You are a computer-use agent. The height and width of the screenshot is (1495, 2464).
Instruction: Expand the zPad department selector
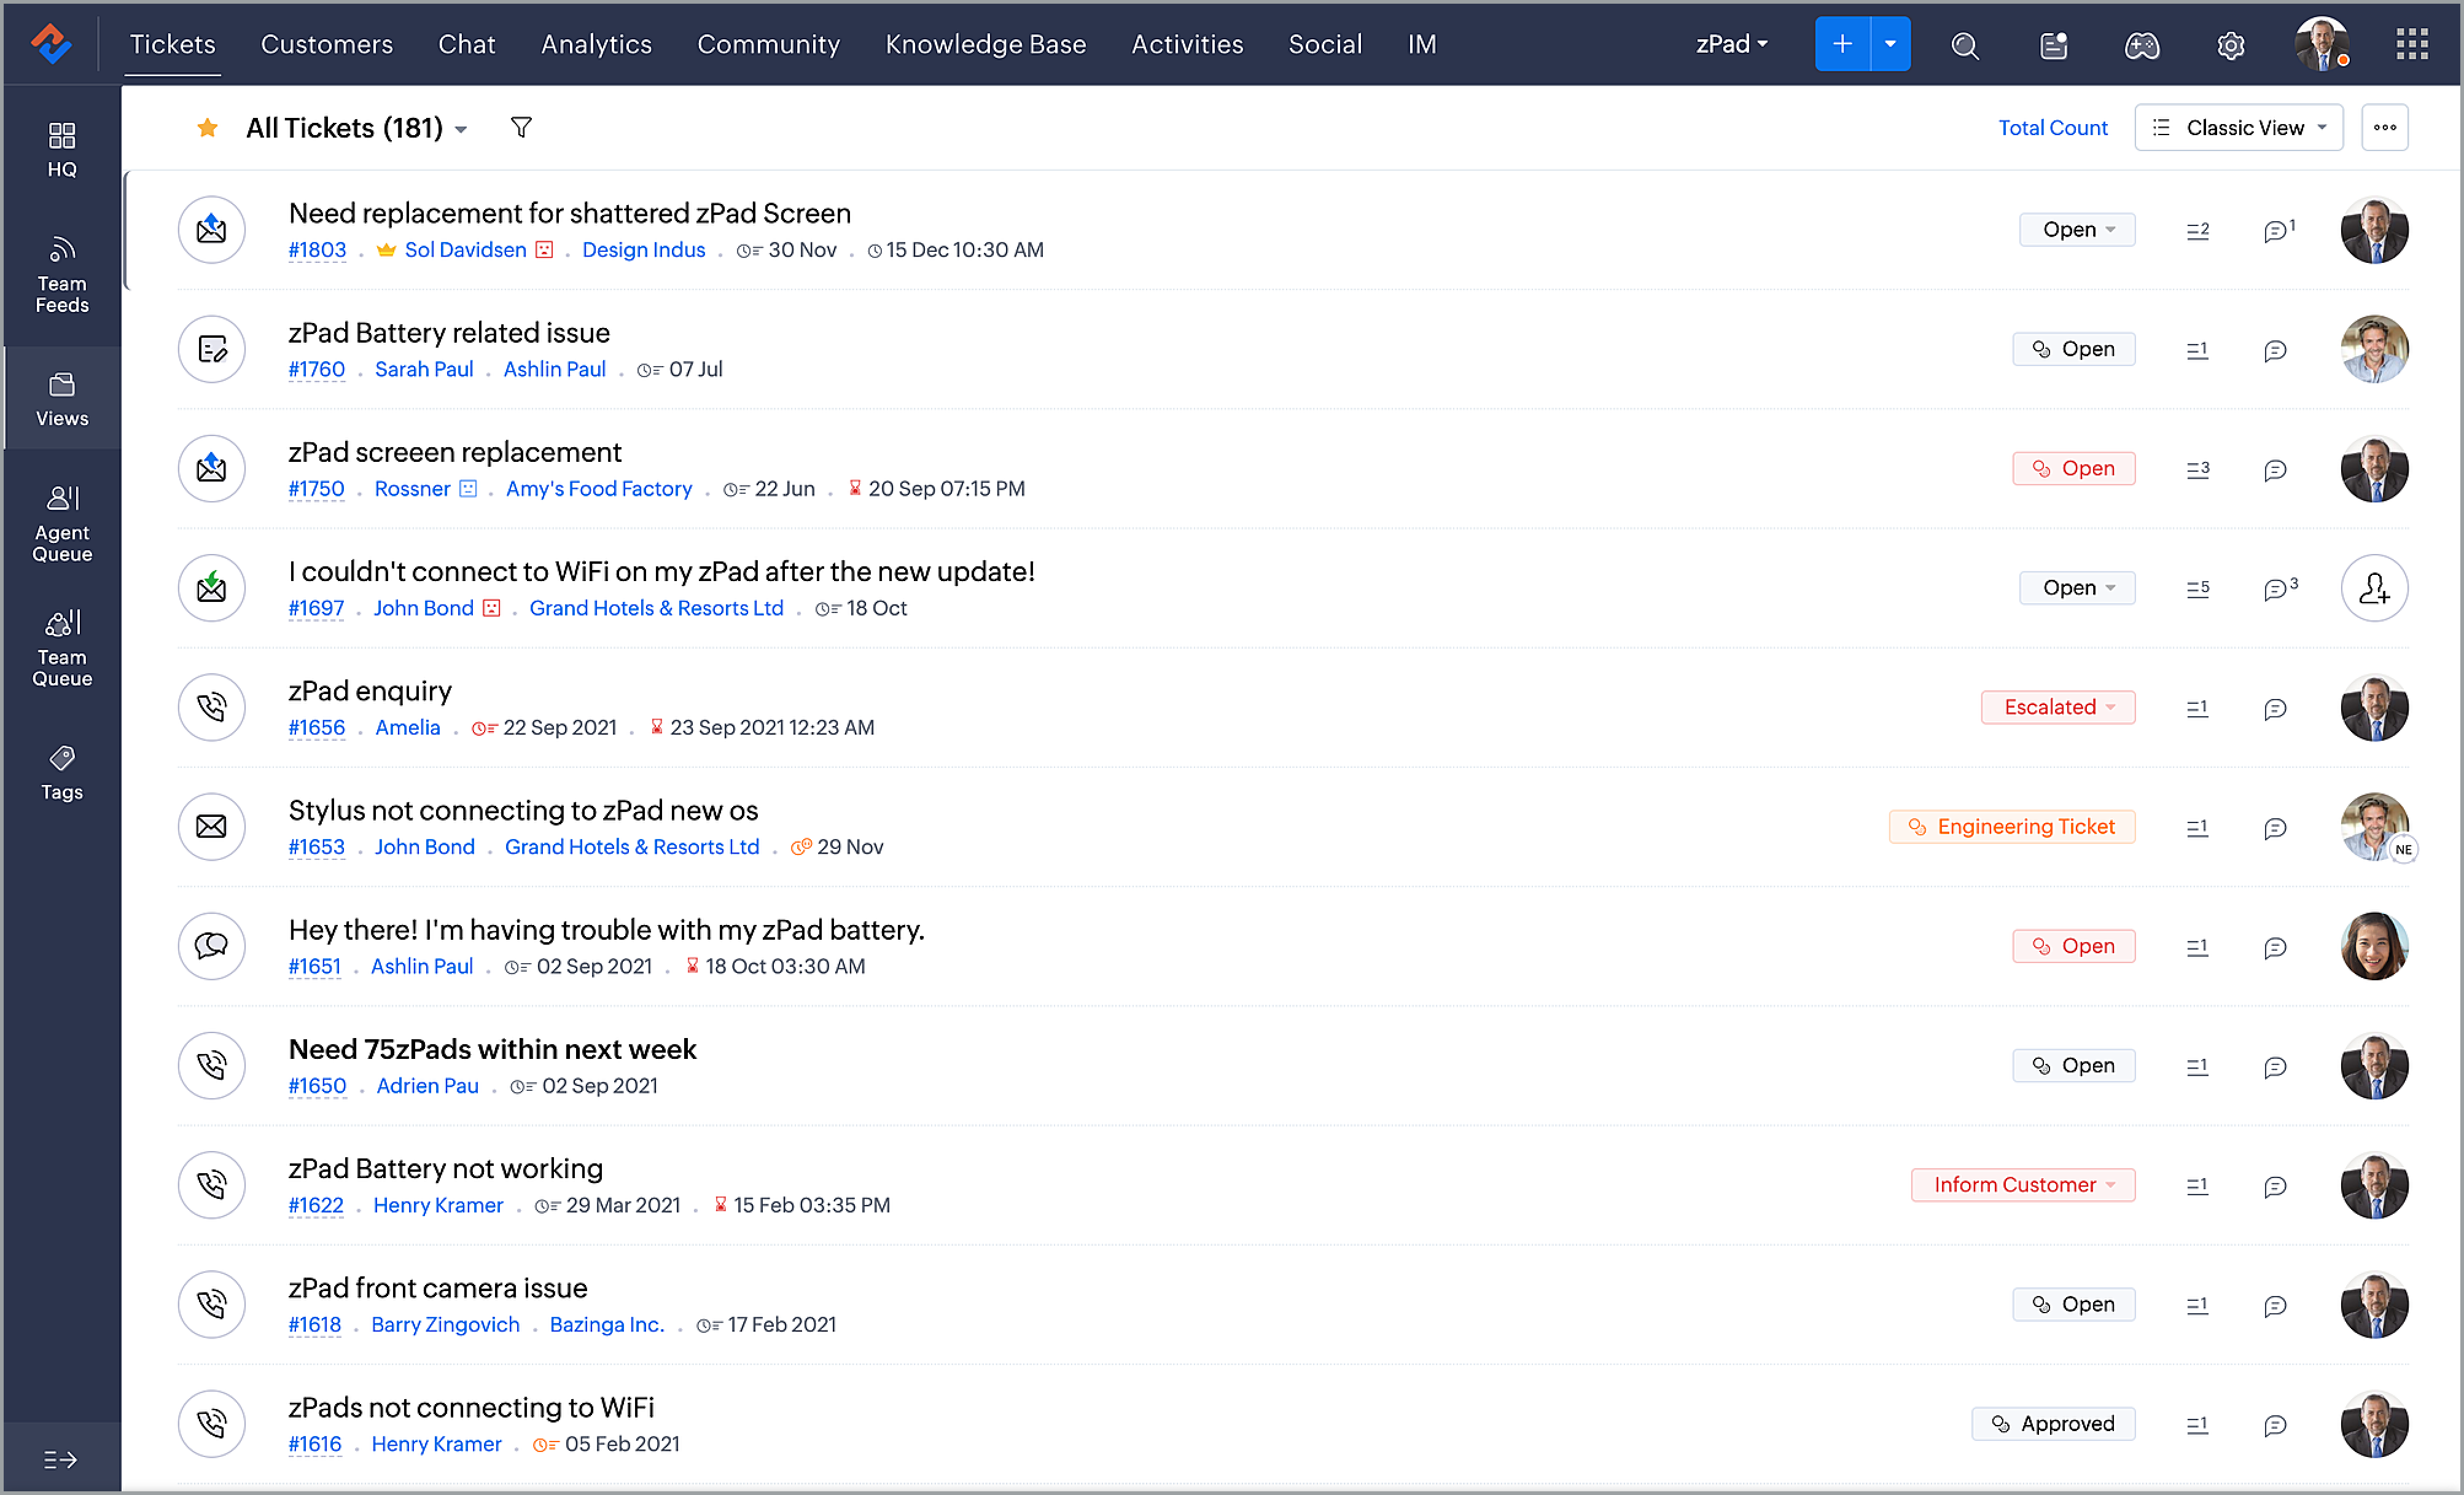(x=1731, y=44)
